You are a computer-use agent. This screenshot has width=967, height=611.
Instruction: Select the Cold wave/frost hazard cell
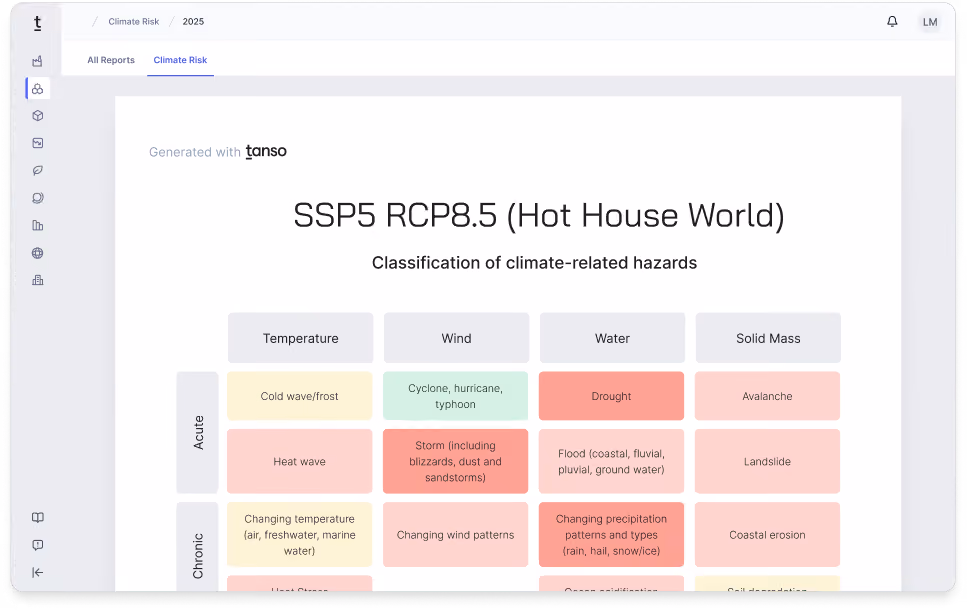[300, 396]
